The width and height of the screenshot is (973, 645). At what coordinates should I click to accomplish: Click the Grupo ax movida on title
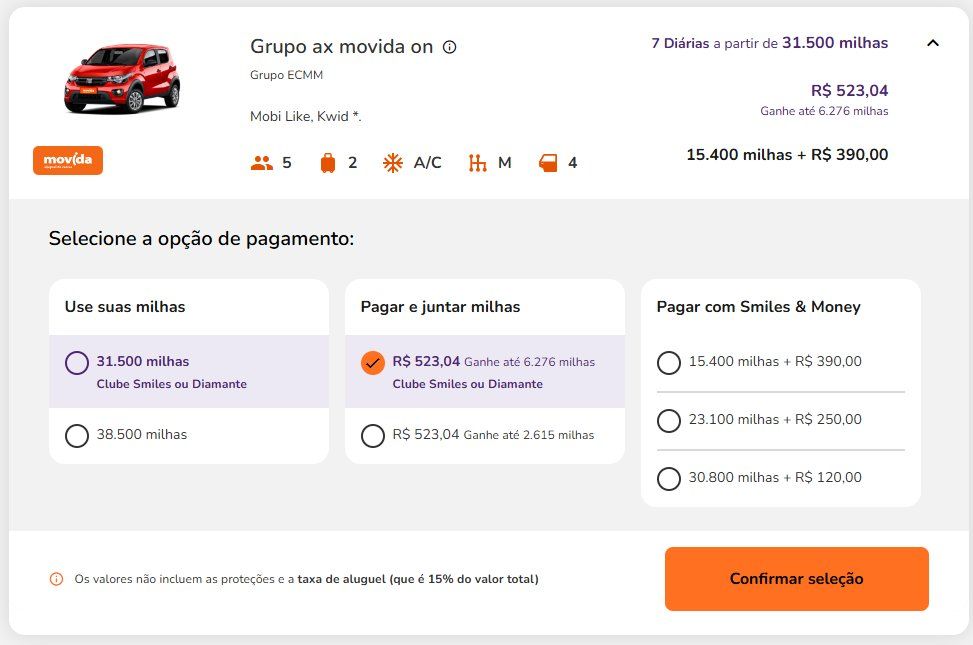coord(341,47)
